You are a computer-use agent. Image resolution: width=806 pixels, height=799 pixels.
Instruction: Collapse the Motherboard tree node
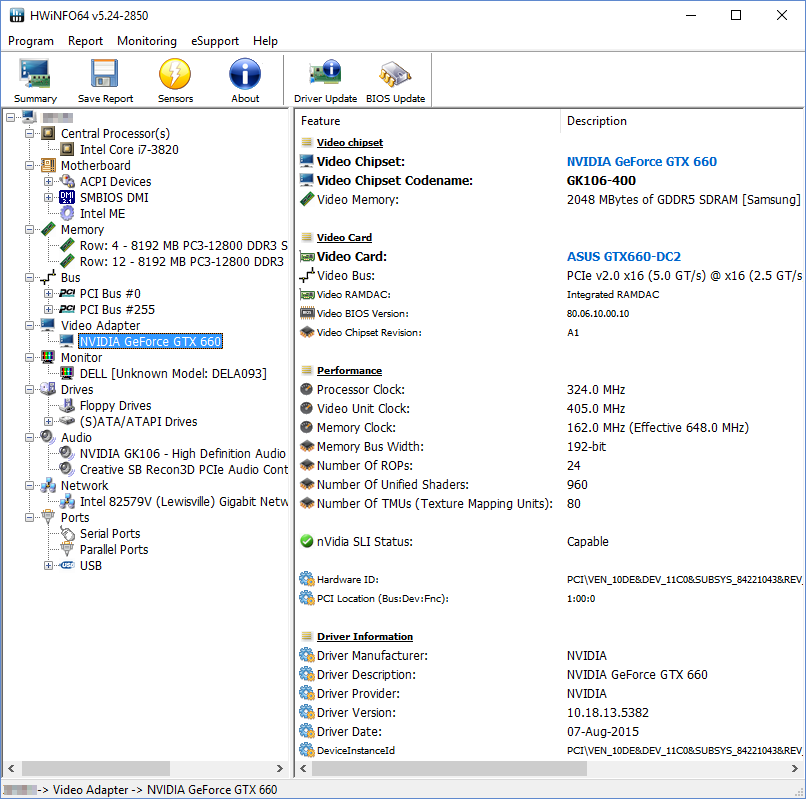coord(29,166)
